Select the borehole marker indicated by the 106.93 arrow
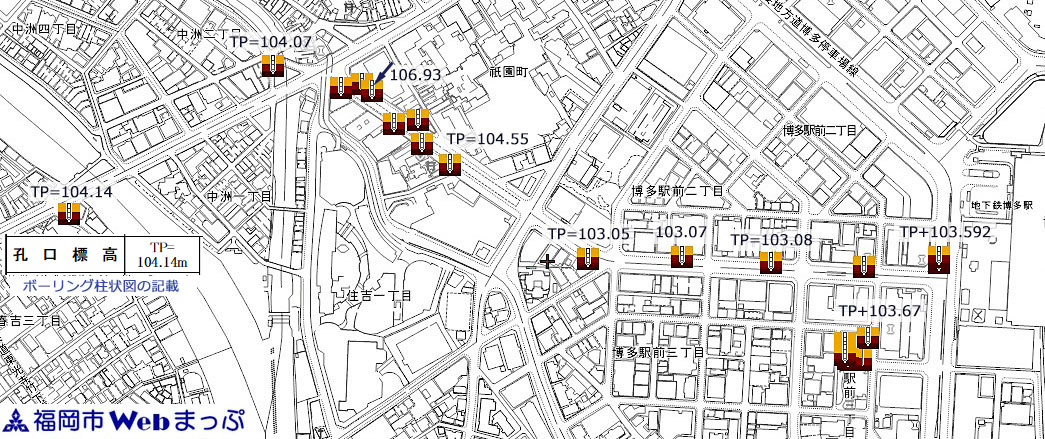Screen dimensions: 1045x439 [x=373, y=90]
